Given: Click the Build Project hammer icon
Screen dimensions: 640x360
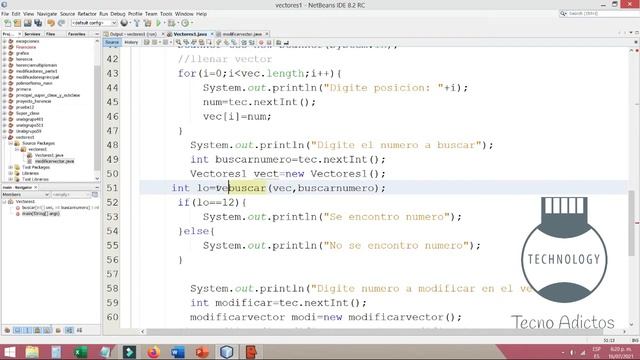Looking at the screenshot, I should coord(137,23).
